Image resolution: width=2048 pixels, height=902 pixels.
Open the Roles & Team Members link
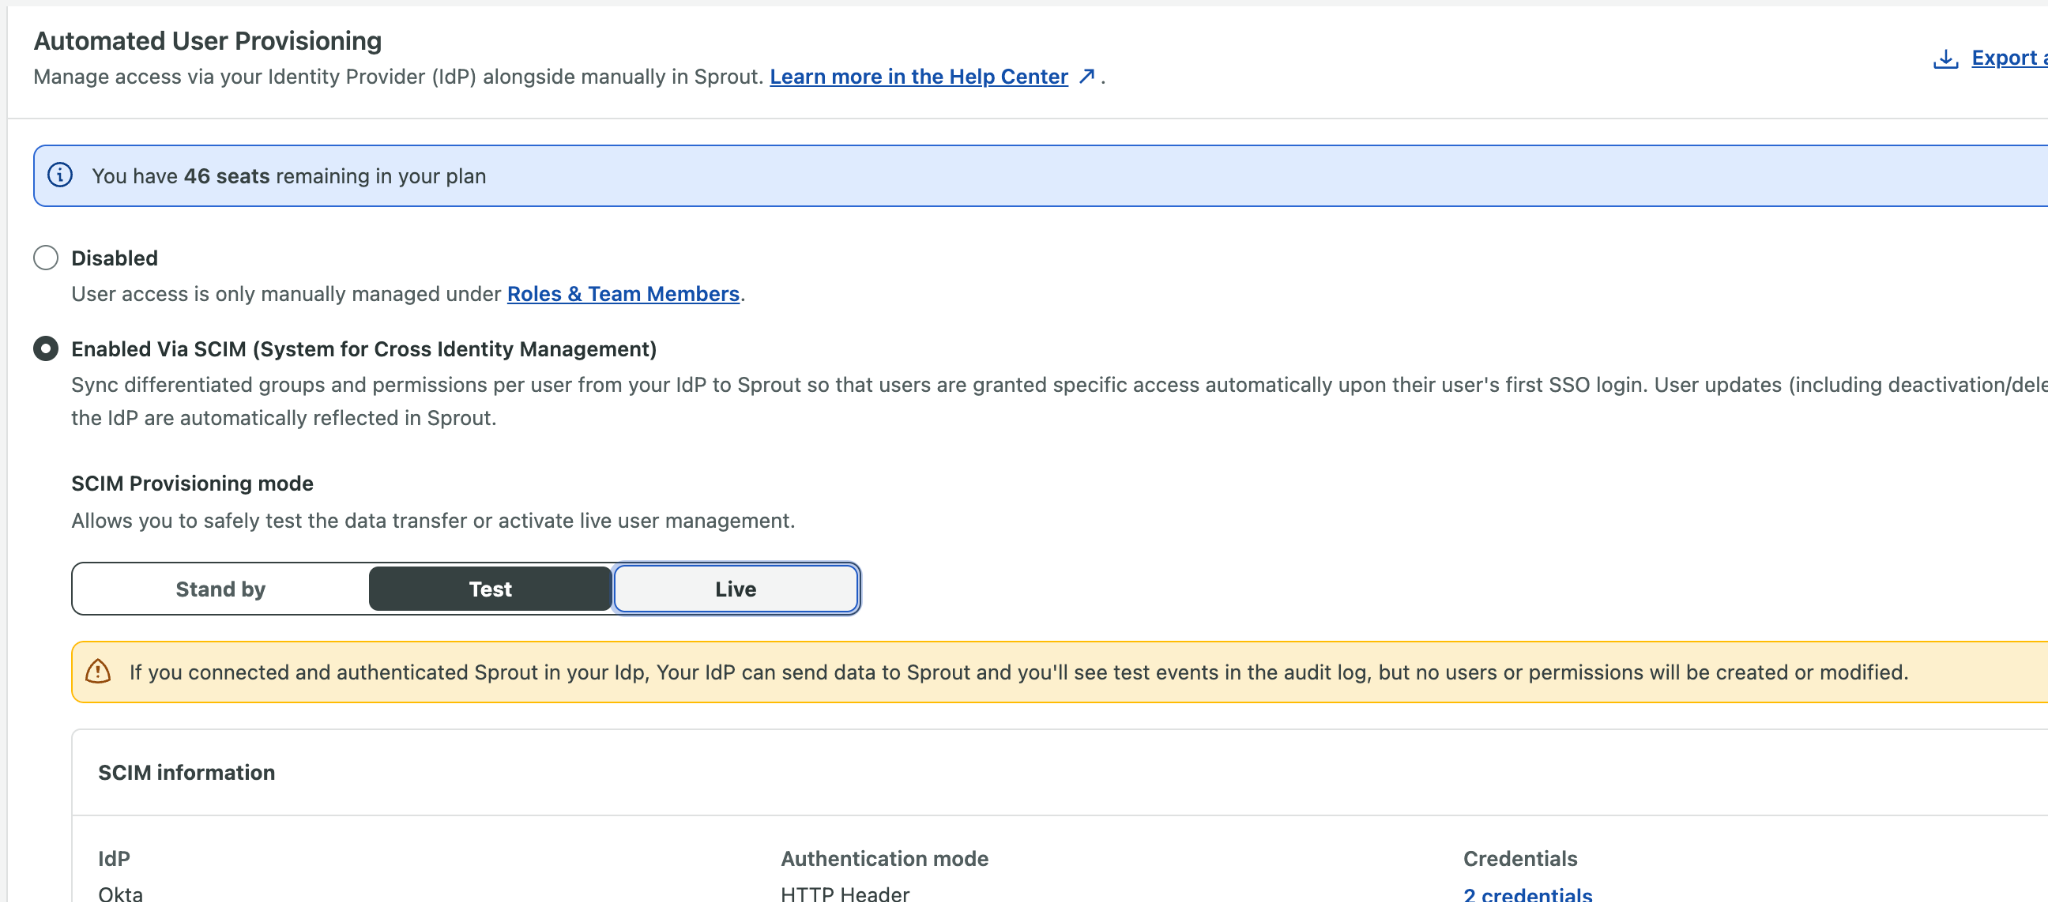(x=623, y=294)
